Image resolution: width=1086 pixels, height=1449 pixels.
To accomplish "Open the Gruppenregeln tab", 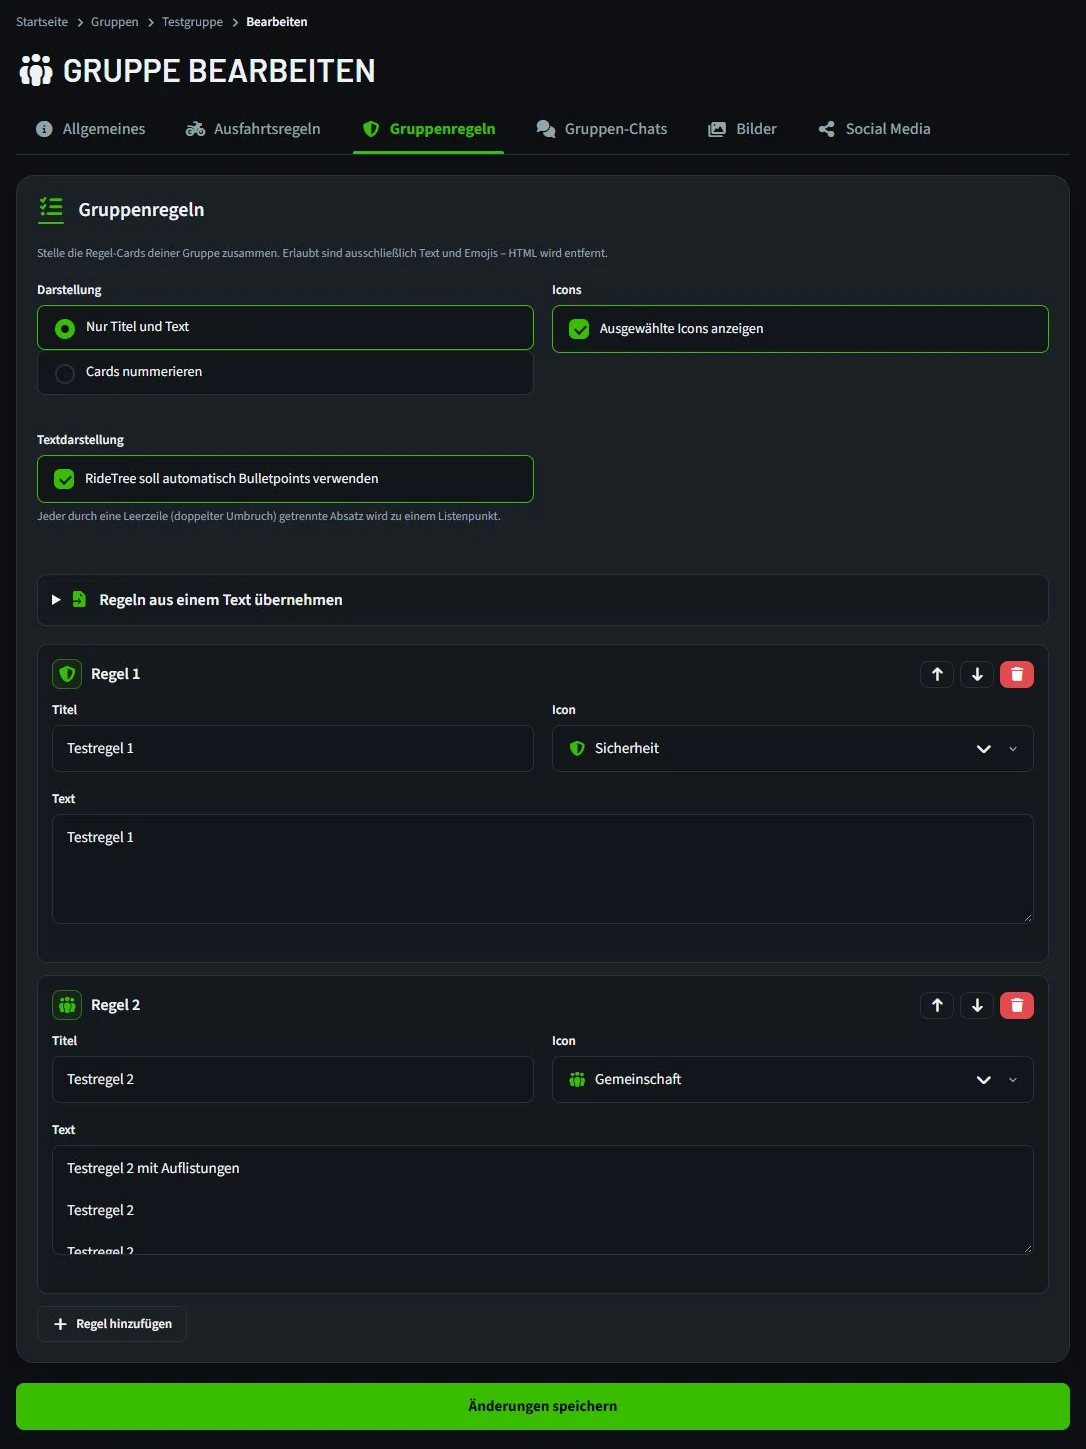I will 428,129.
